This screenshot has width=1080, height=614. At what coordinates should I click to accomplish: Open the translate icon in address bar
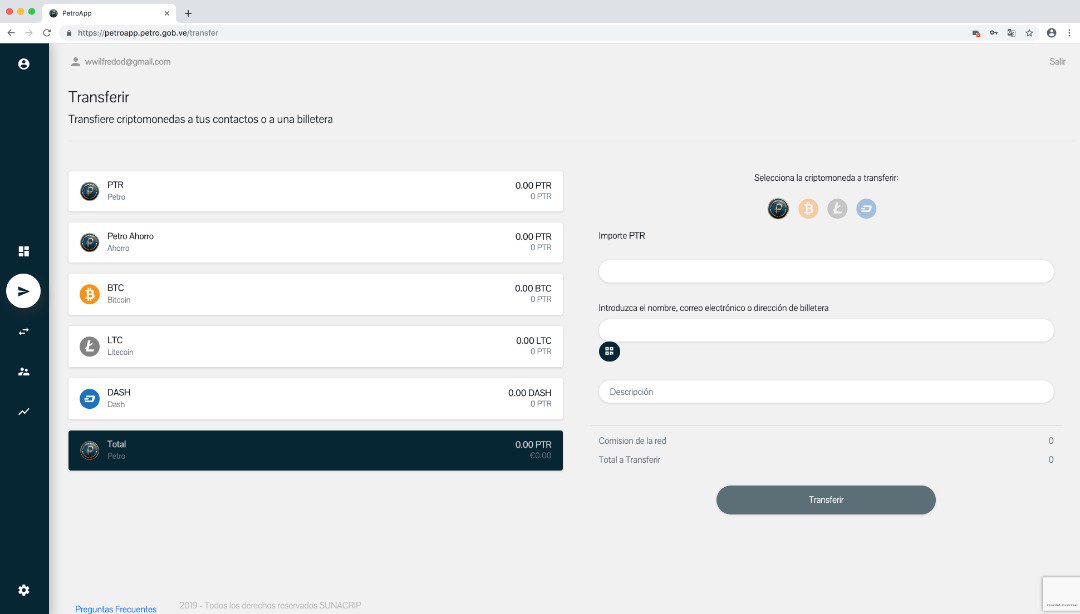pos(1011,32)
